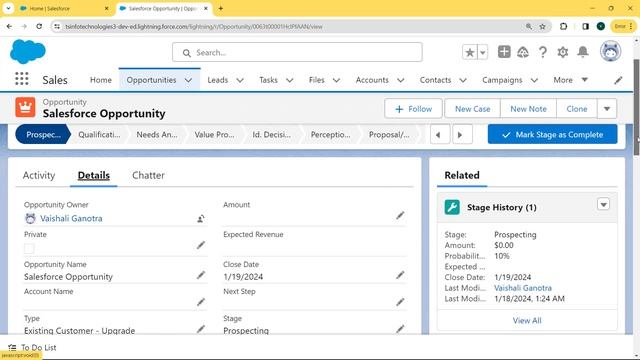This screenshot has height=360, width=640.
Task: Click the Opportunity crown record icon
Action: (x=25, y=107)
